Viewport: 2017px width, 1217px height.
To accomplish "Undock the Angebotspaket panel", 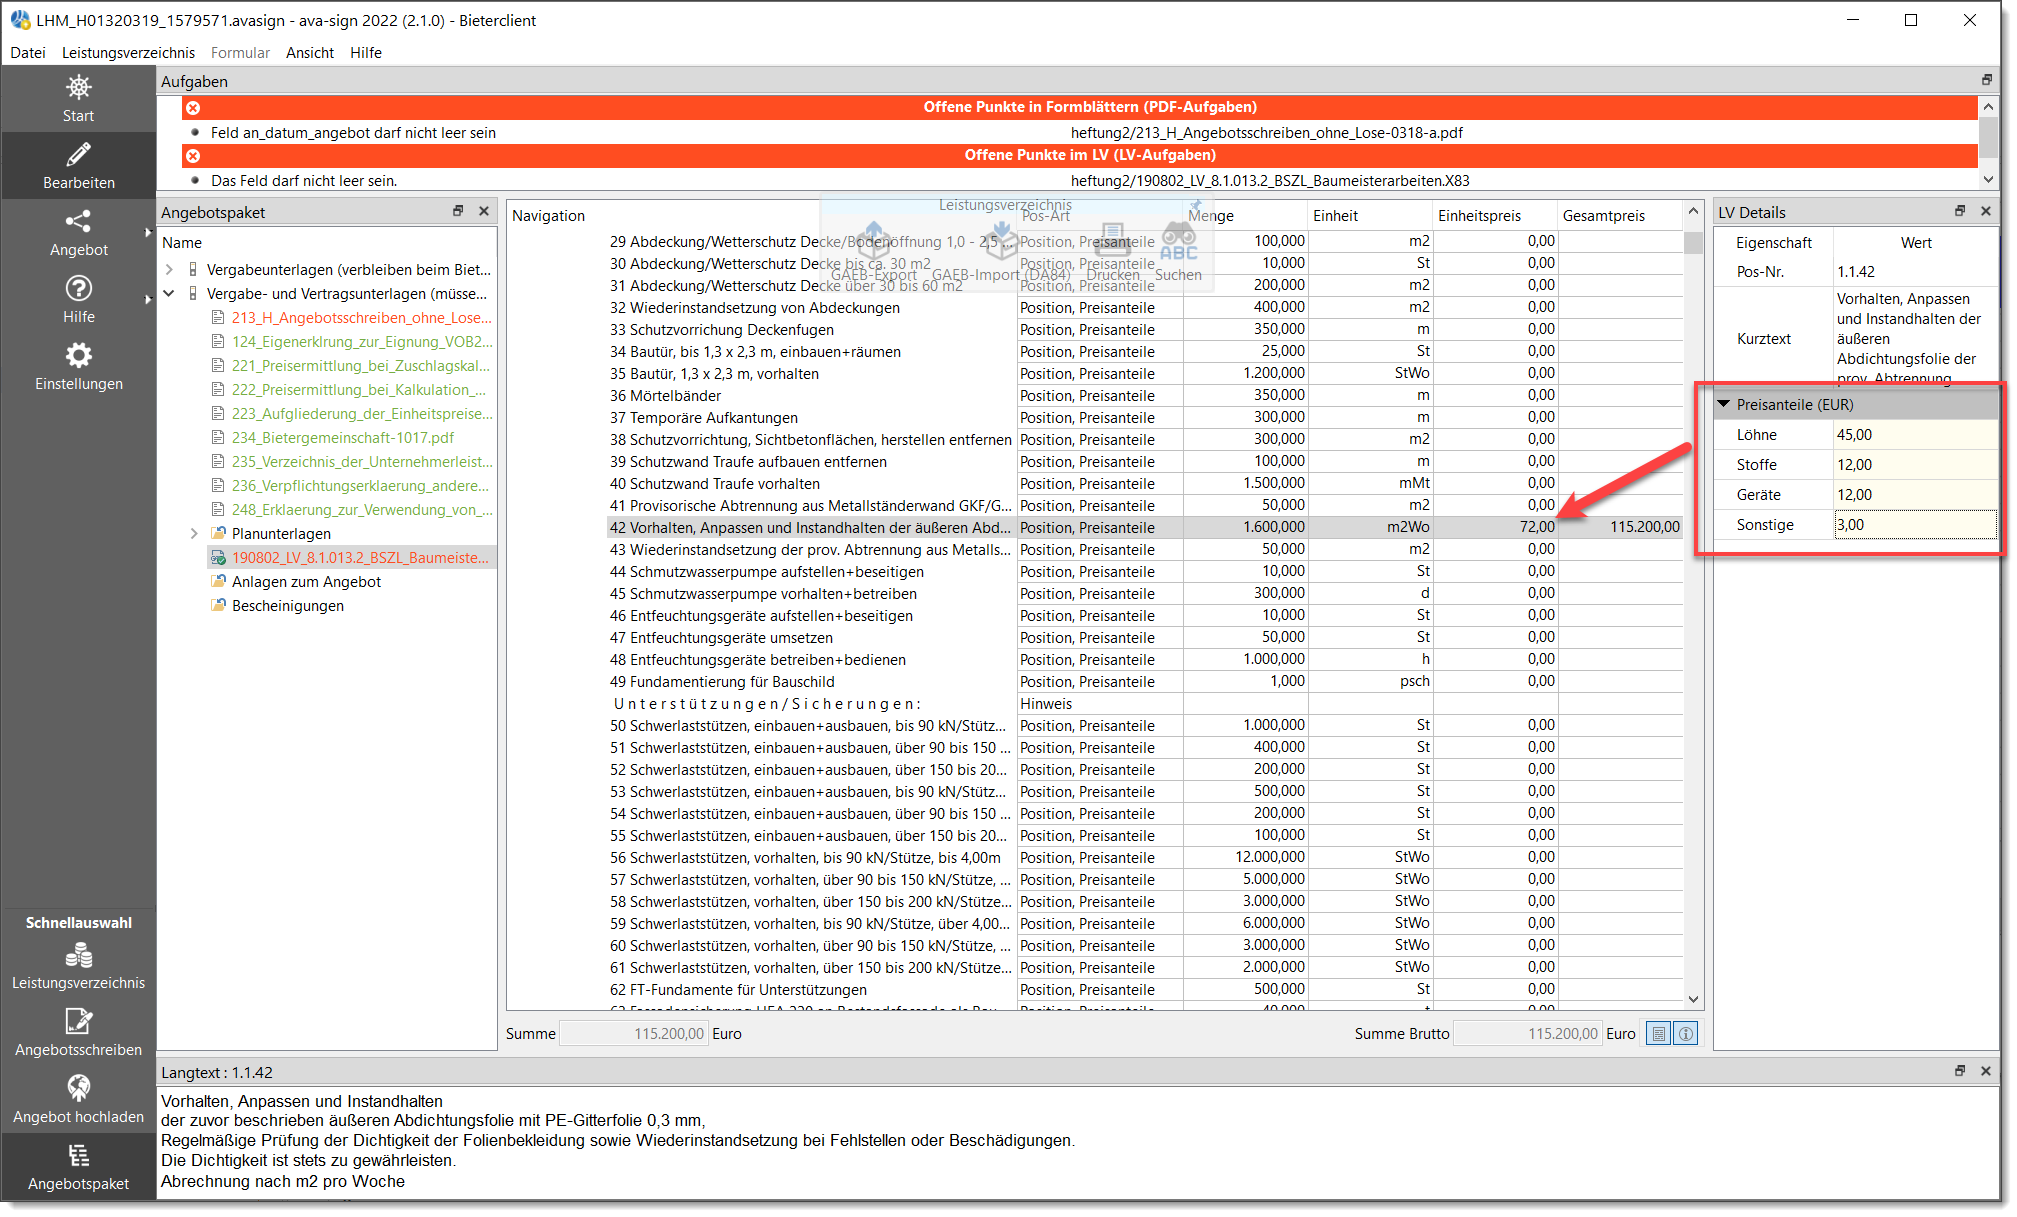I will (x=458, y=211).
